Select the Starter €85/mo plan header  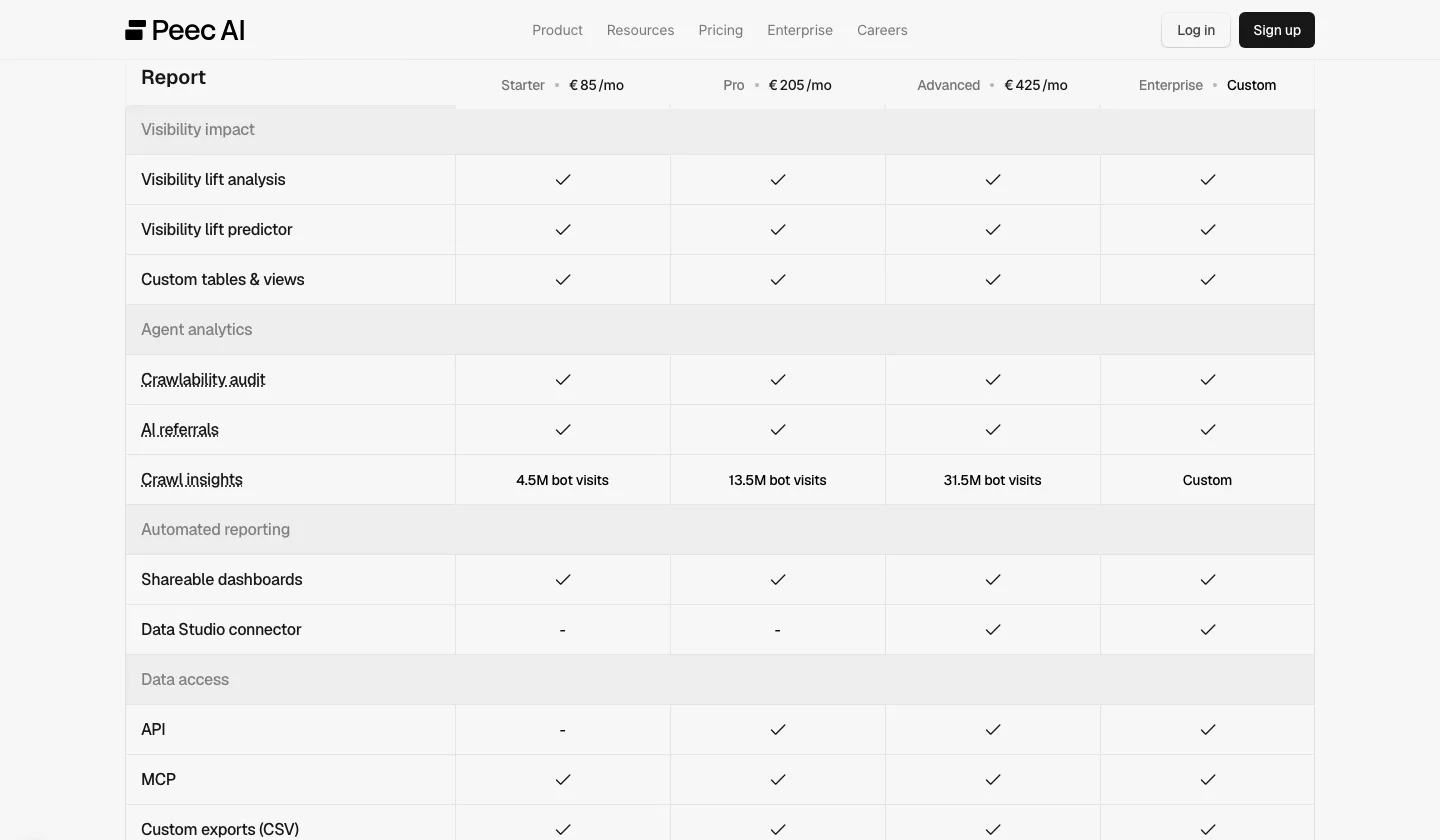tap(562, 85)
